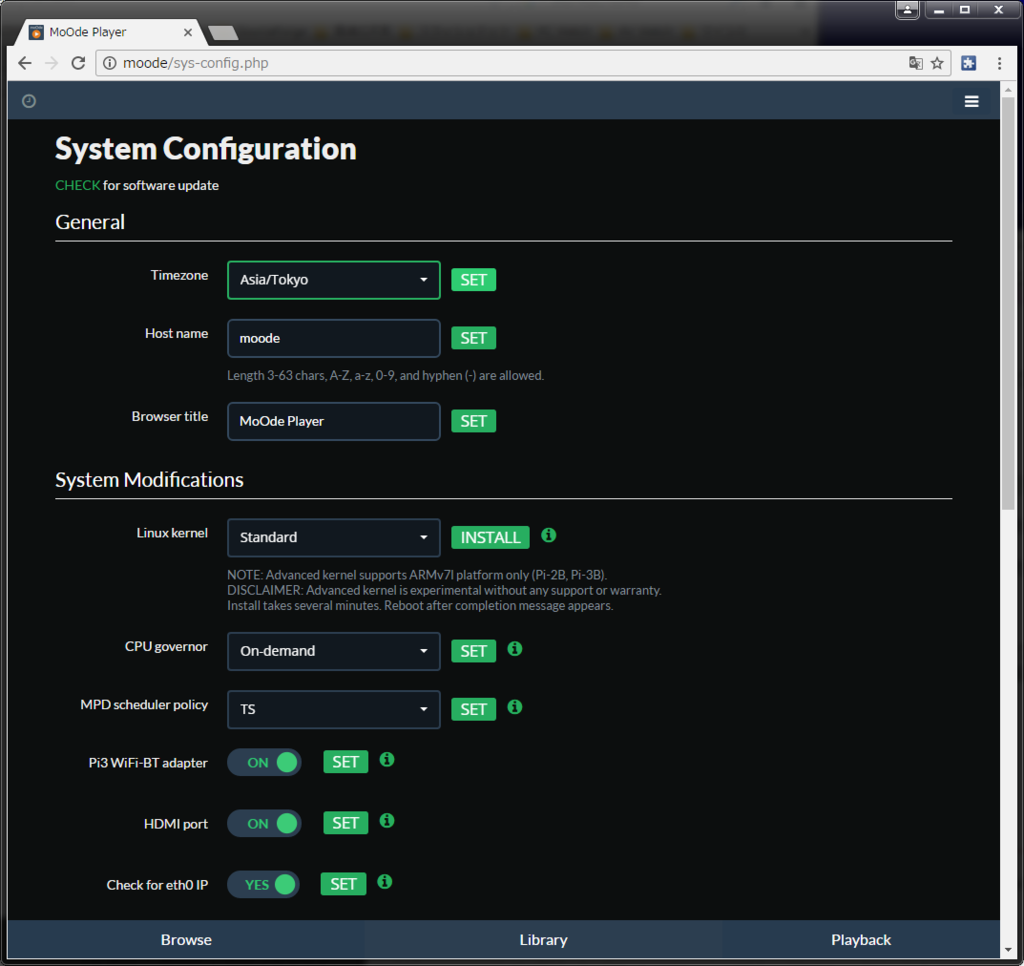Click the General section heading

click(90, 222)
